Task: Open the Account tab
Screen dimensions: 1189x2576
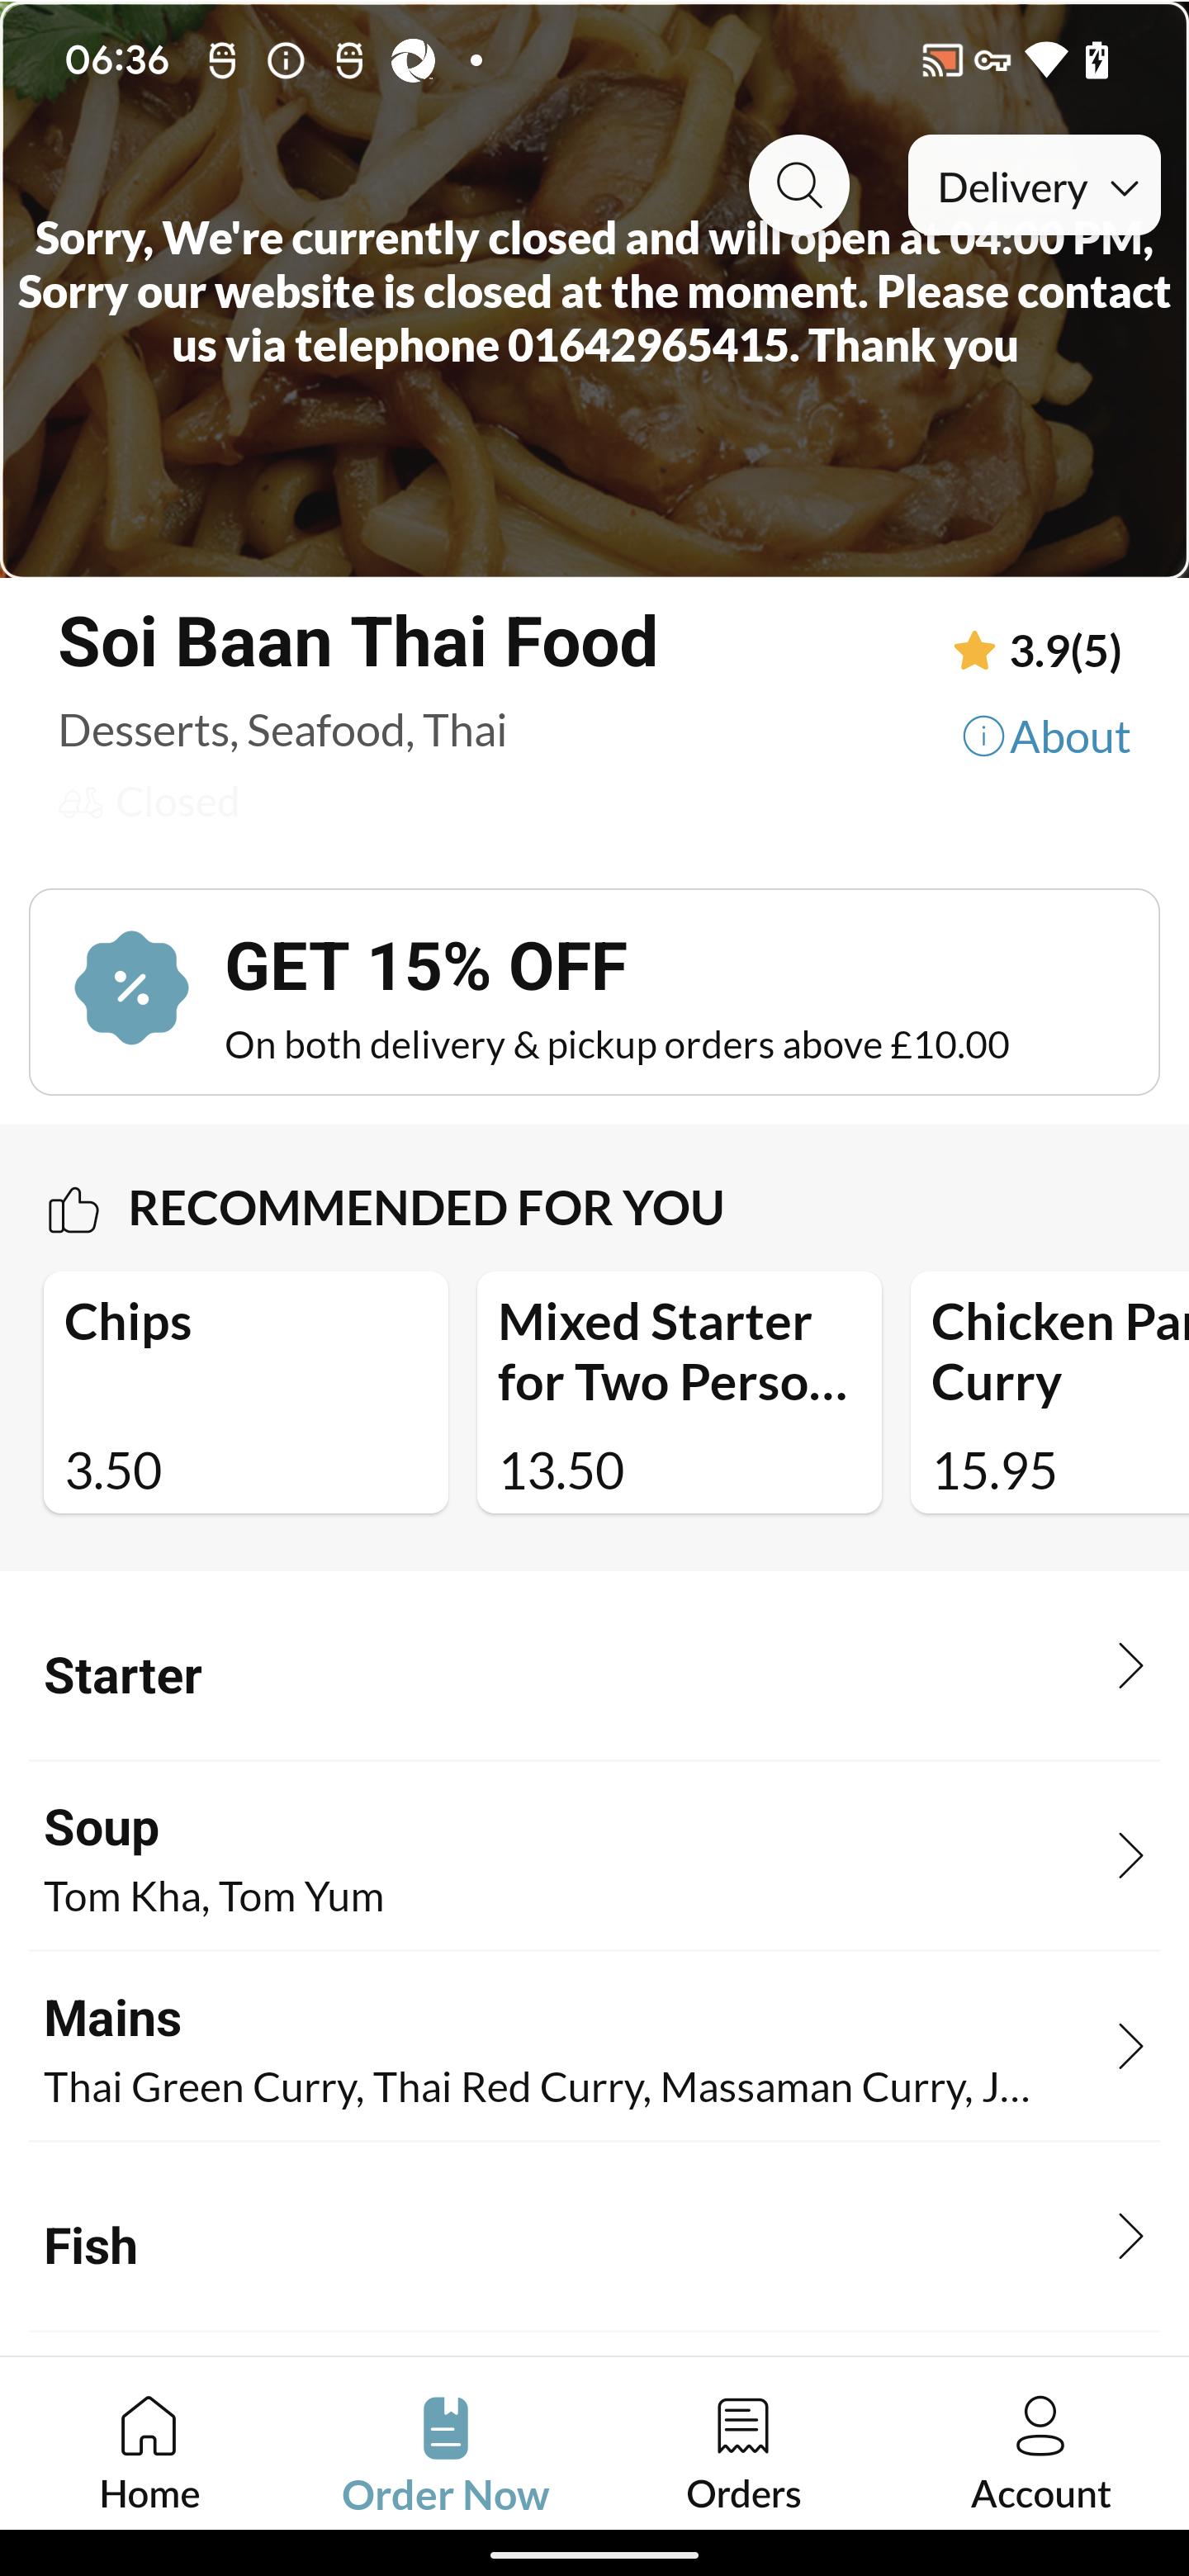Action: 1040,2454
